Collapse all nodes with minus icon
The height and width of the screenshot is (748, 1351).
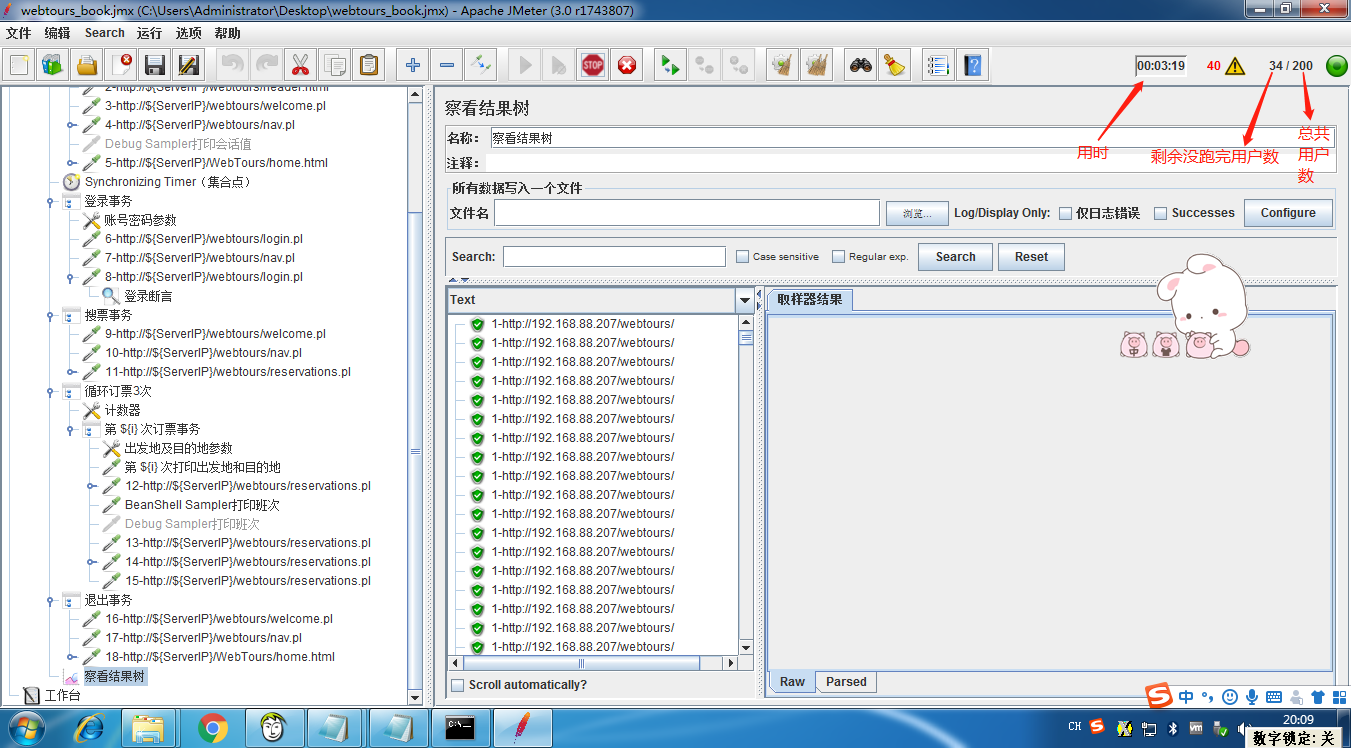[446, 66]
